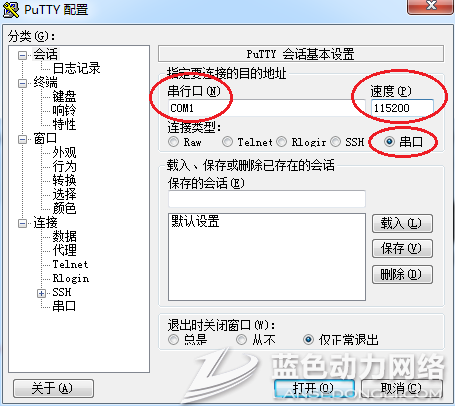Select 默认设置 in saved sessions list
455x406 pixels.
[195, 221]
